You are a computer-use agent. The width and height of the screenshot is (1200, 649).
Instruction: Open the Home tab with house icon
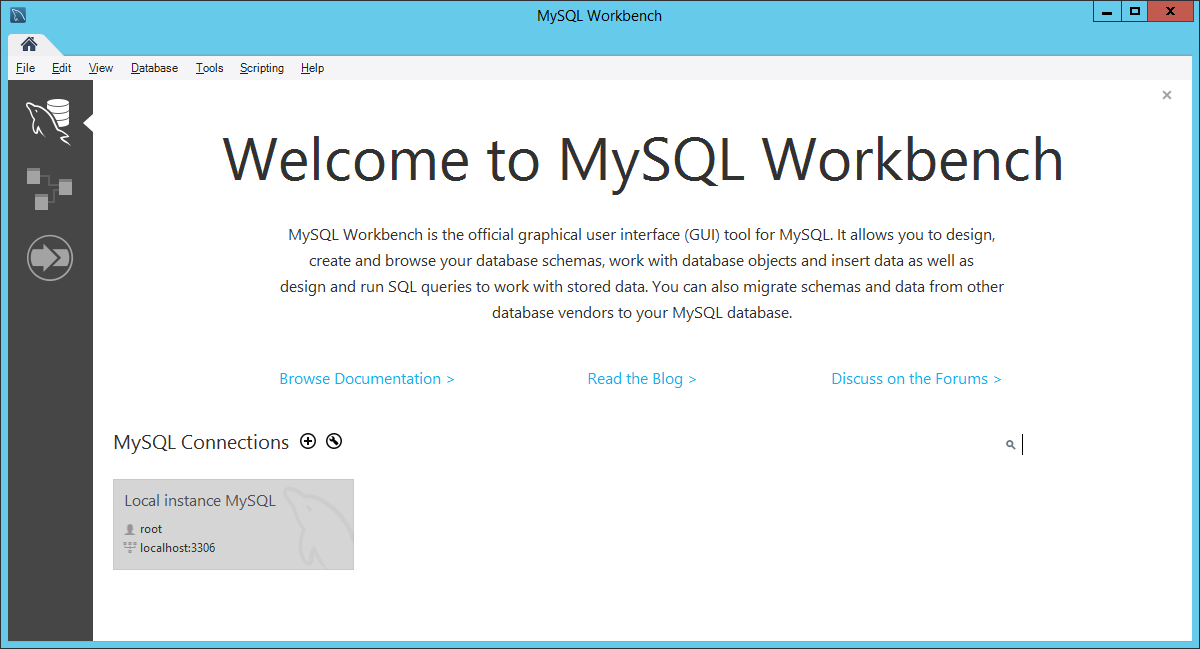coord(29,44)
